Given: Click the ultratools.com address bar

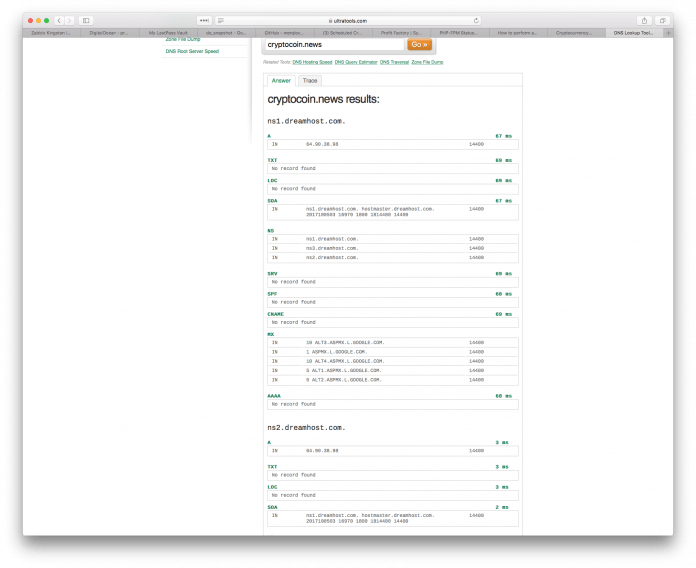Looking at the screenshot, I should [x=348, y=20].
